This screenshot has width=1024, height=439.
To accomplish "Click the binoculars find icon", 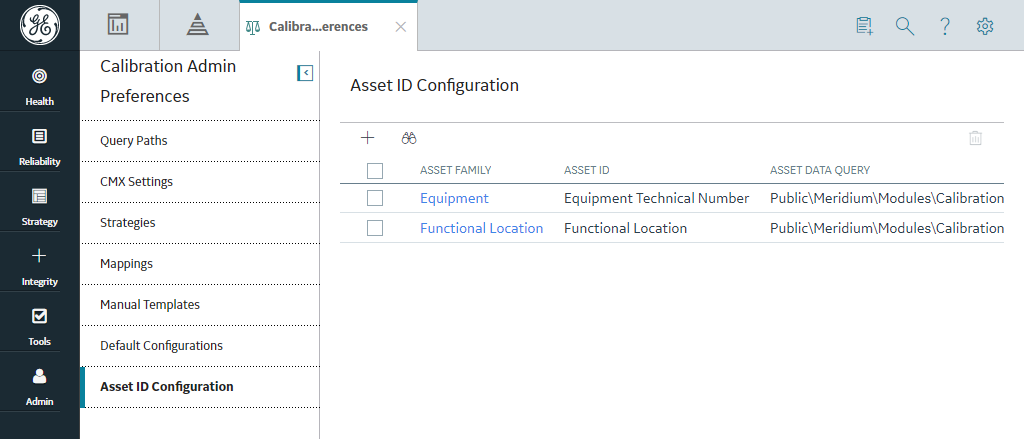I will [x=409, y=138].
